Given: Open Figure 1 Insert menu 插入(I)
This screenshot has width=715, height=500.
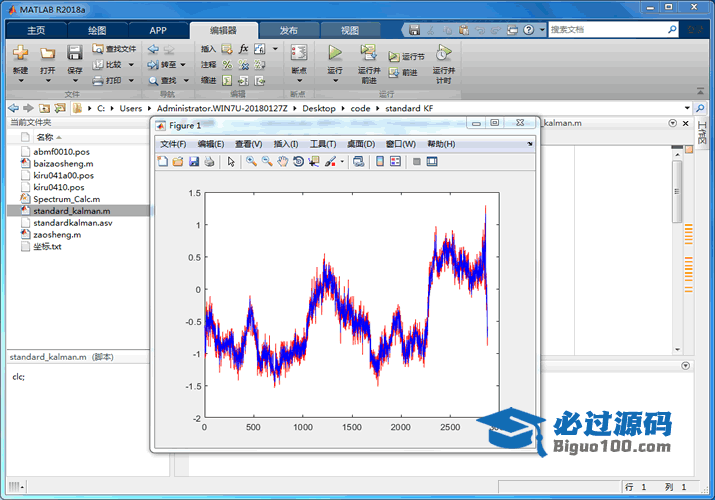Looking at the screenshot, I should pos(286,144).
